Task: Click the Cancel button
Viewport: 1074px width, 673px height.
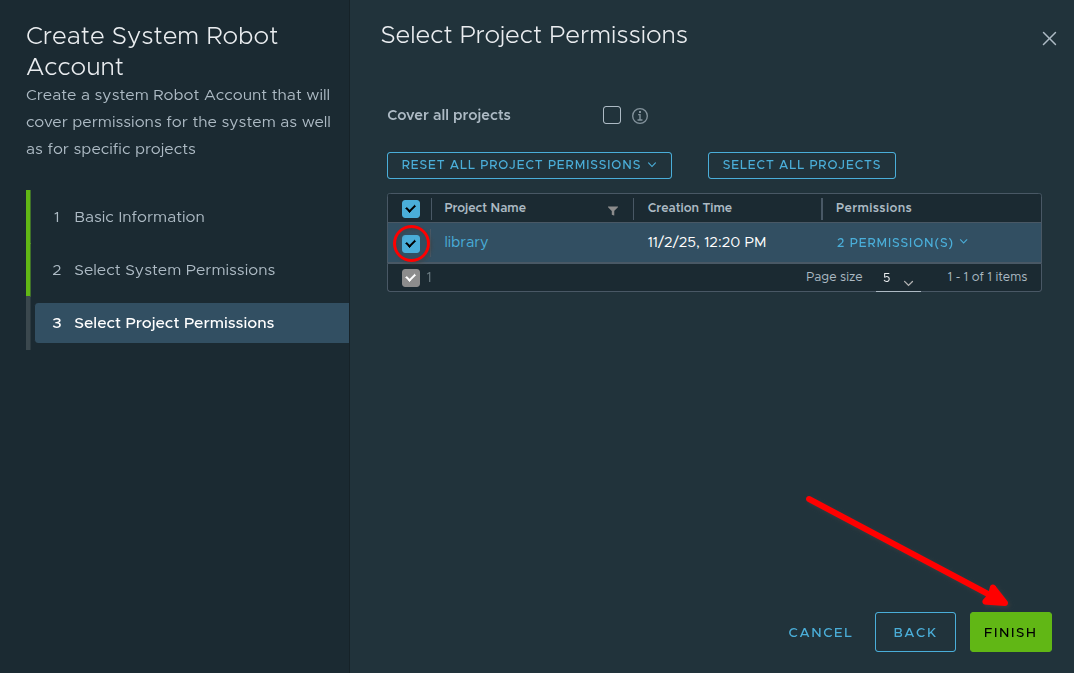Action: [x=820, y=632]
